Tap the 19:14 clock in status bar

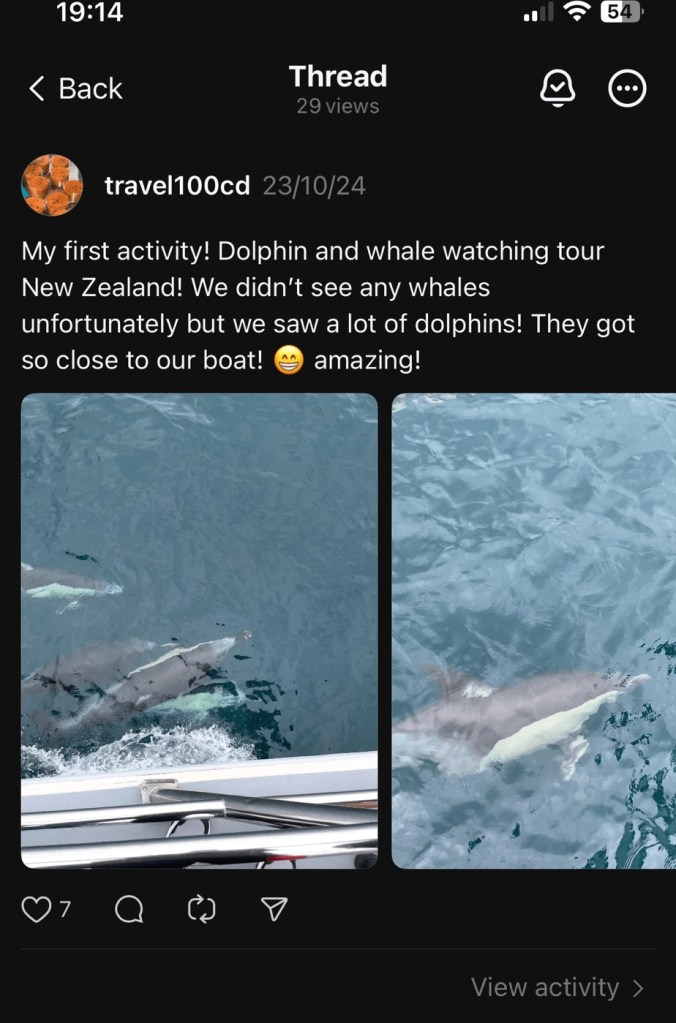pyautogui.click(x=89, y=12)
